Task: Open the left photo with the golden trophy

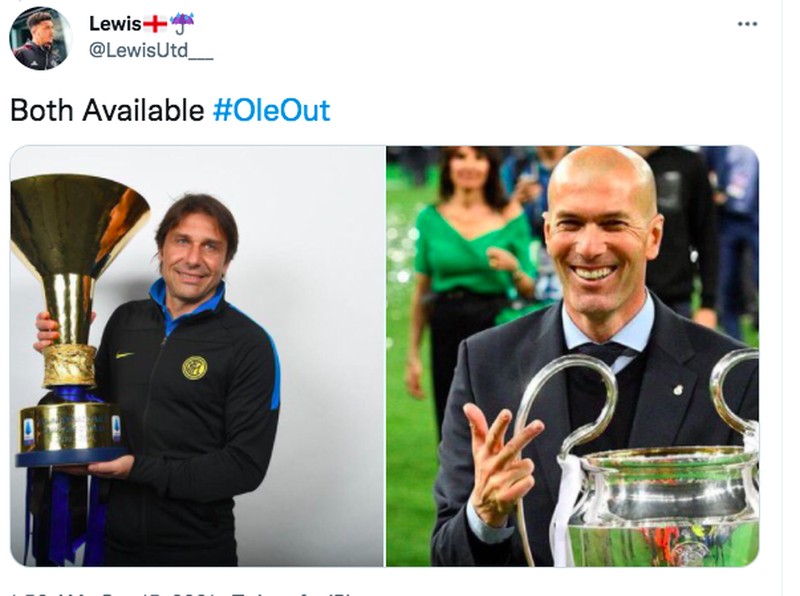Action: [197, 356]
